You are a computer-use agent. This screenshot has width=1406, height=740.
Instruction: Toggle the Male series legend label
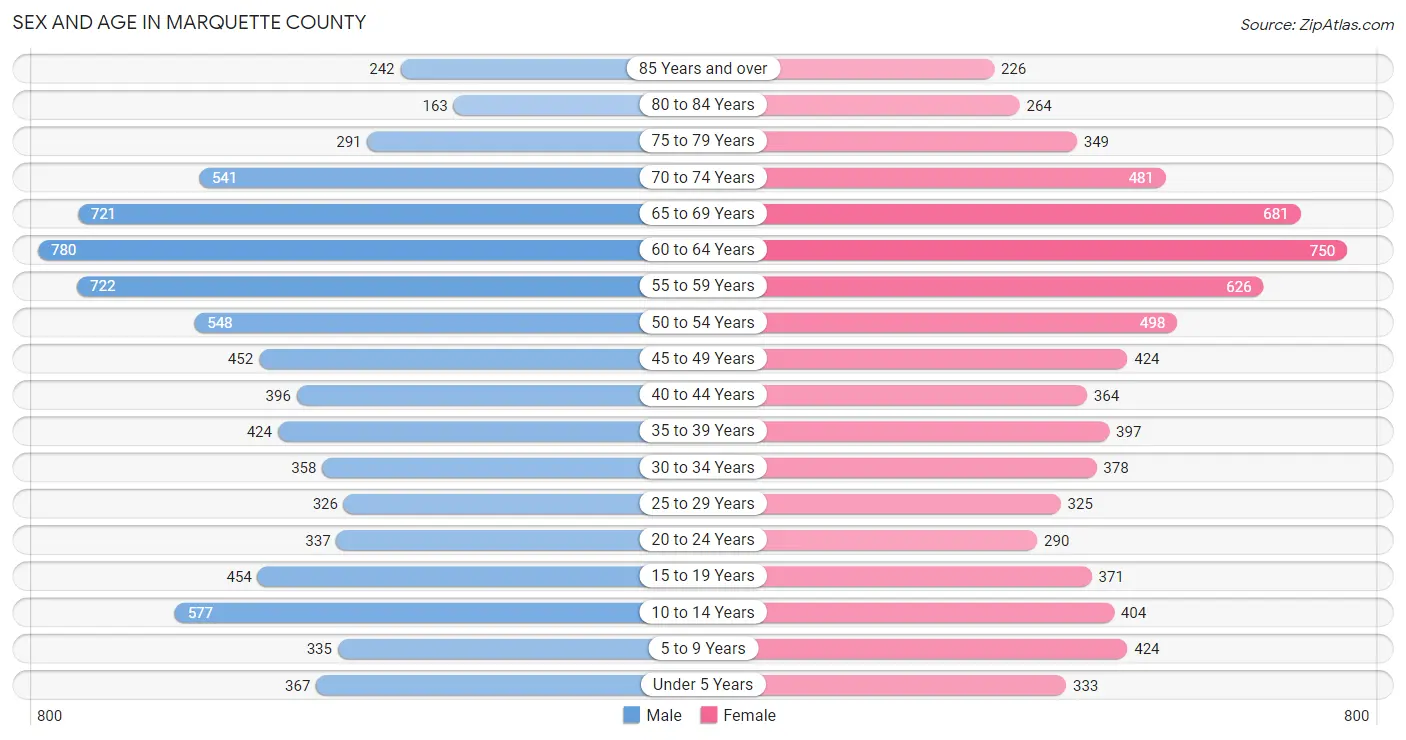(664, 715)
